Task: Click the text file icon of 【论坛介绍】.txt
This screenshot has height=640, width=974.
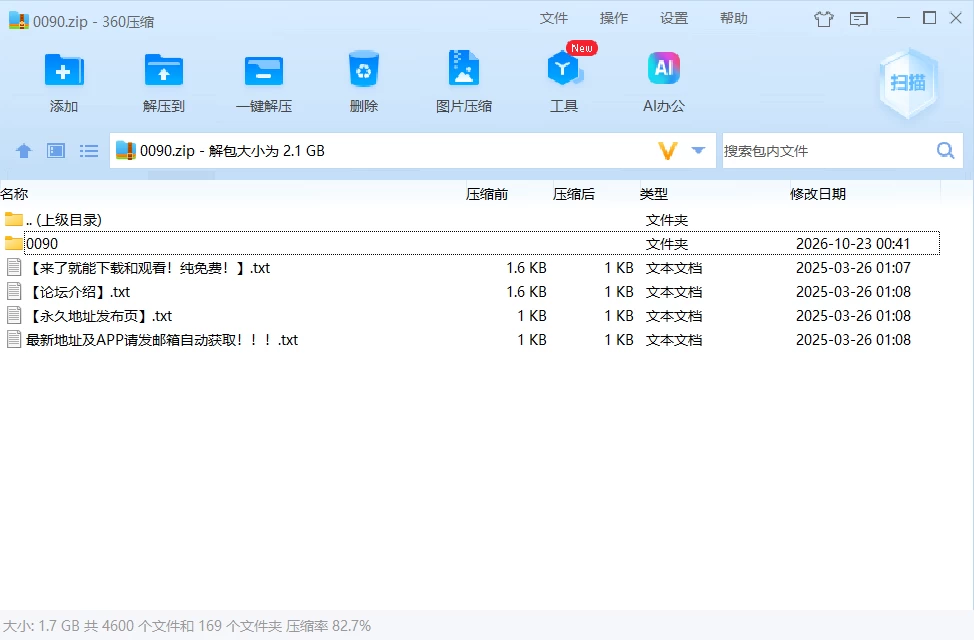Action: click(14, 291)
